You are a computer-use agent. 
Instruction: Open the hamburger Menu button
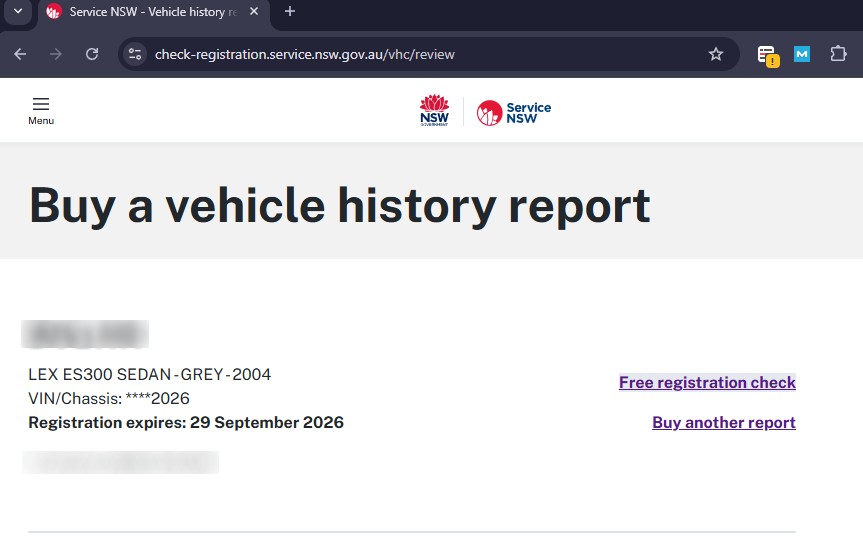point(41,110)
